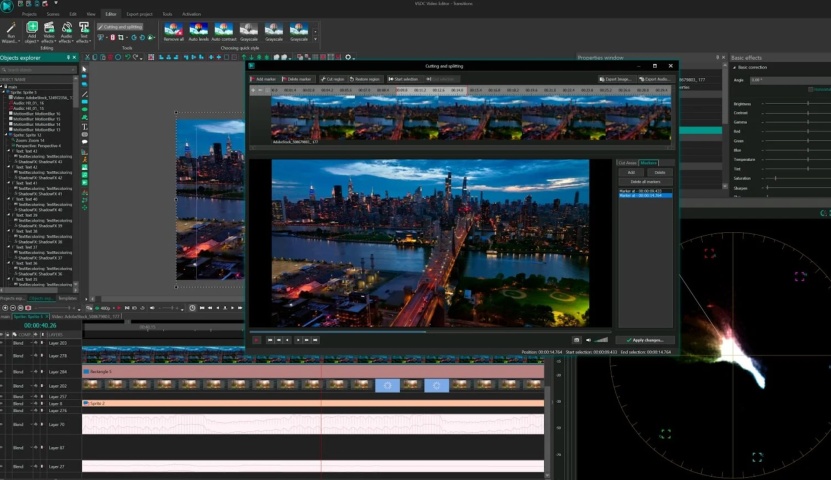Click Add button in Markers panel

click(x=631, y=172)
